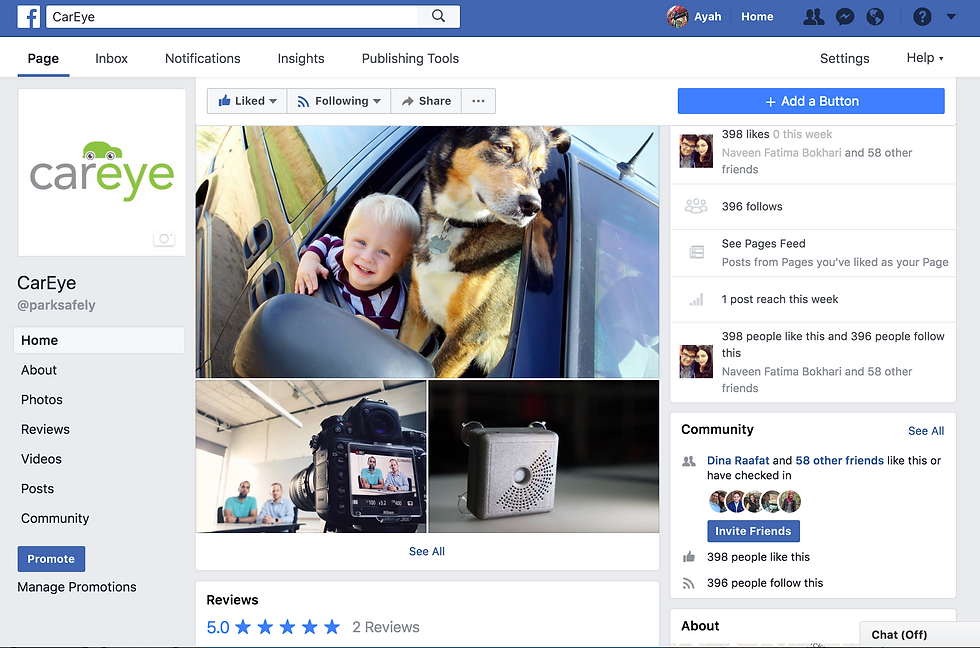Select Photos in left sidebar
Image resolution: width=980 pixels, height=648 pixels.
[x=42, y=400]
